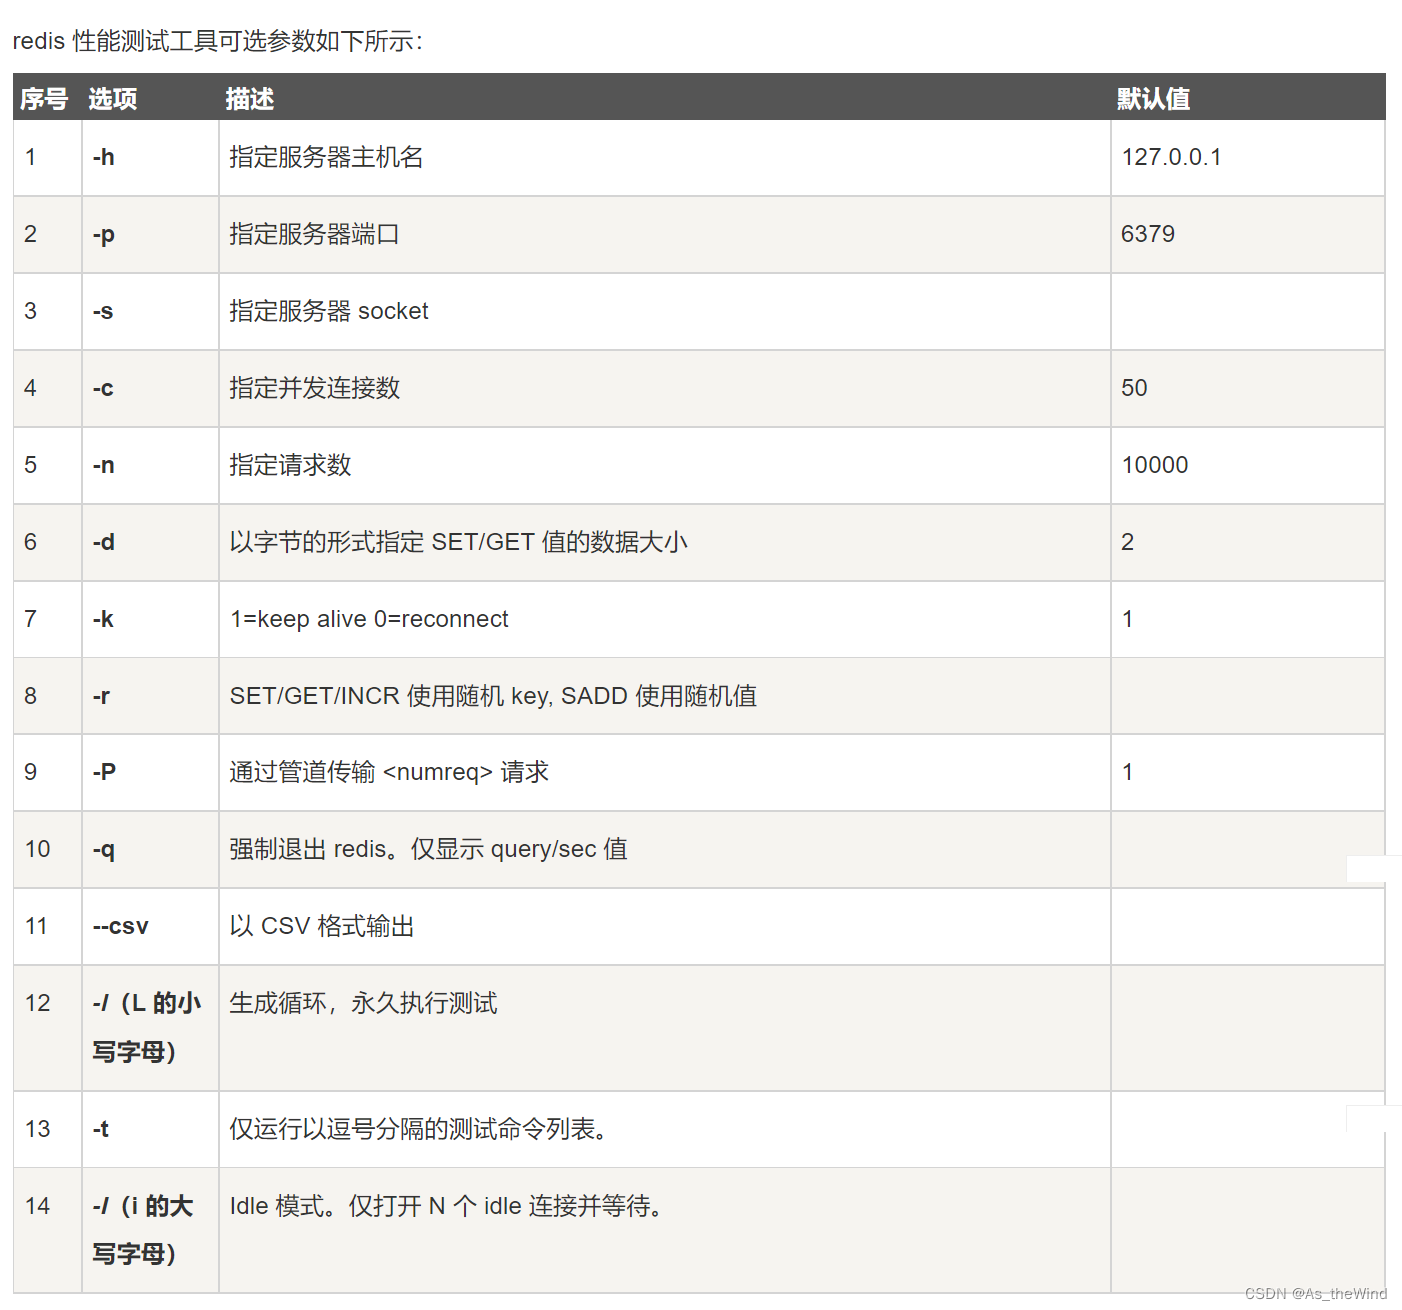Click row number 13 in the 序号 column

tap(37, 1129)
